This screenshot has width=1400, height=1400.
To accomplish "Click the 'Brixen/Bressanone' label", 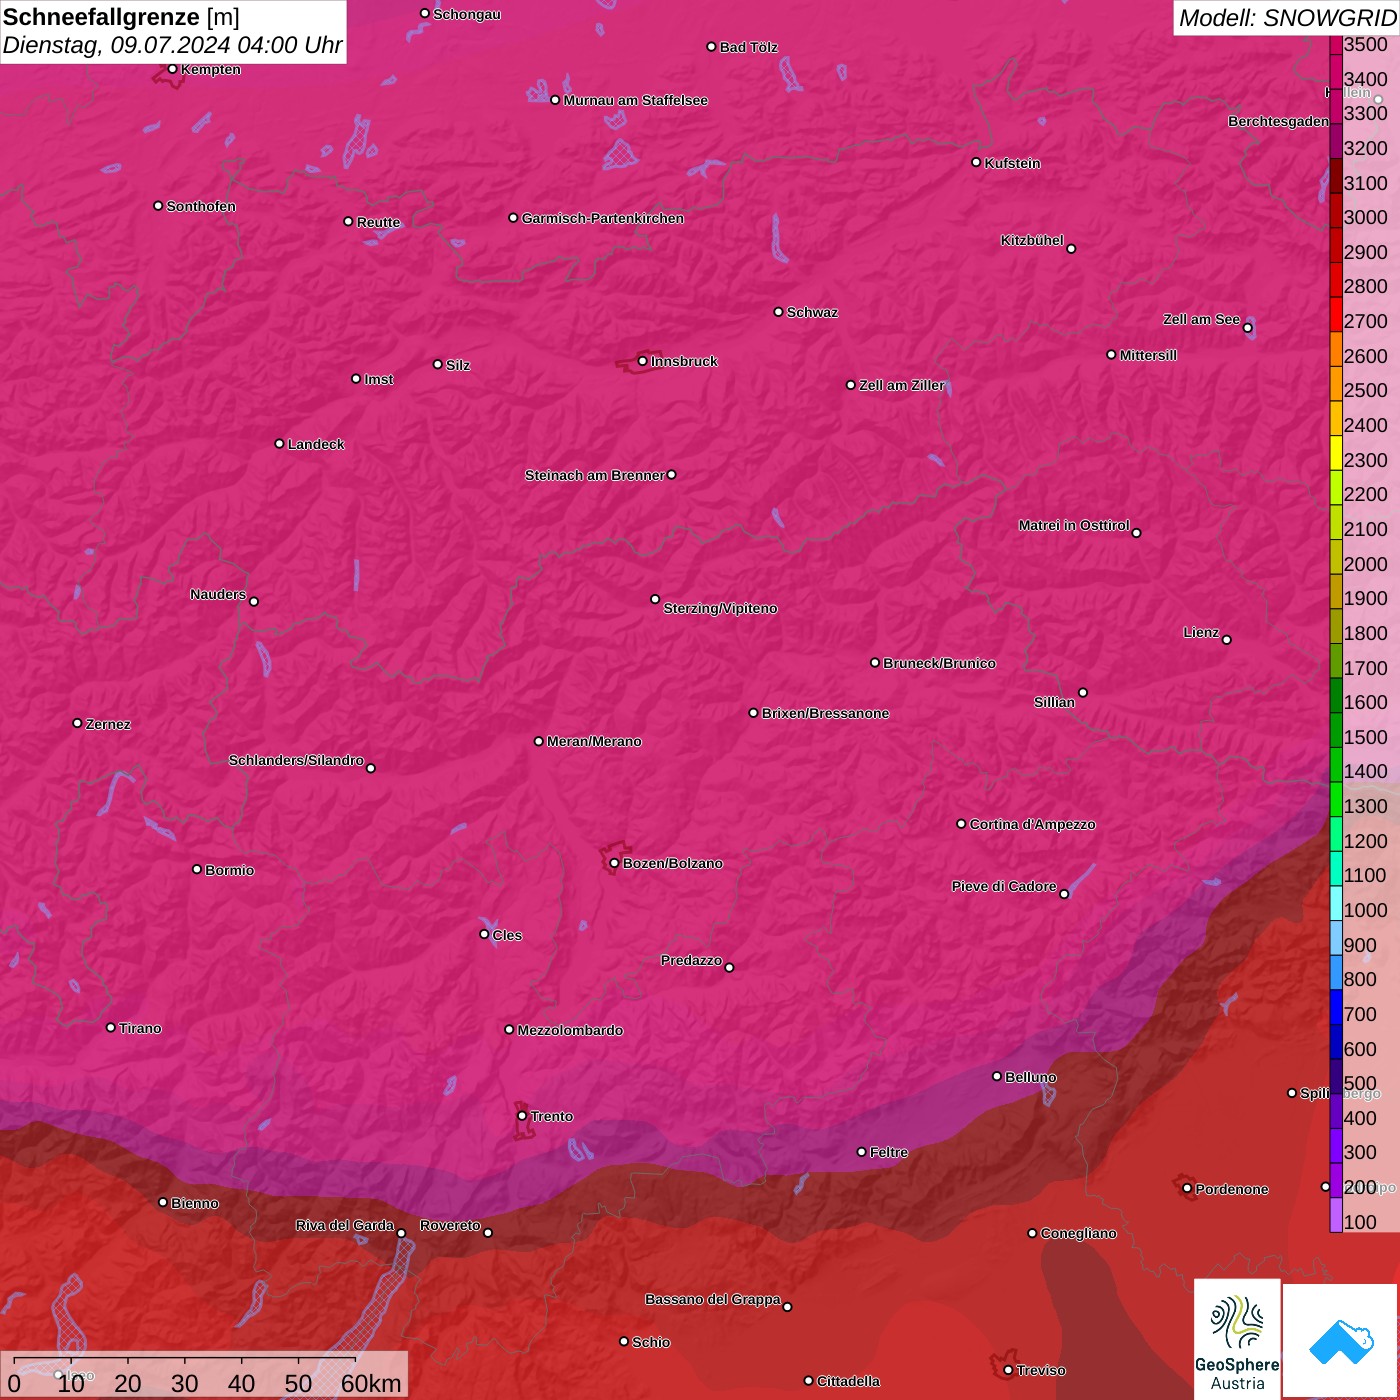I will coord(825,713).
